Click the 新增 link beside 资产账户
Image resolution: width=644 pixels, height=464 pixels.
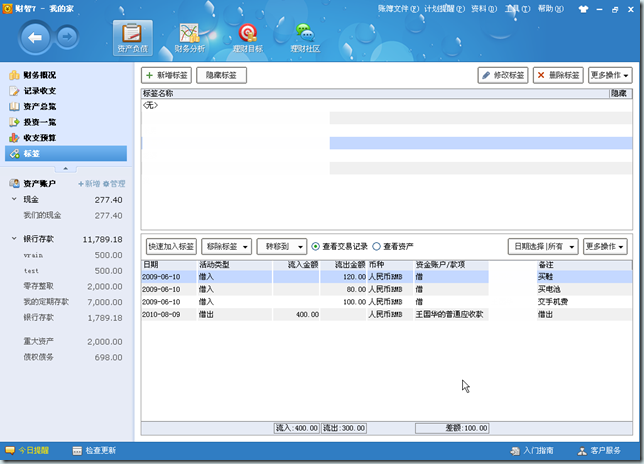(90, 184)
